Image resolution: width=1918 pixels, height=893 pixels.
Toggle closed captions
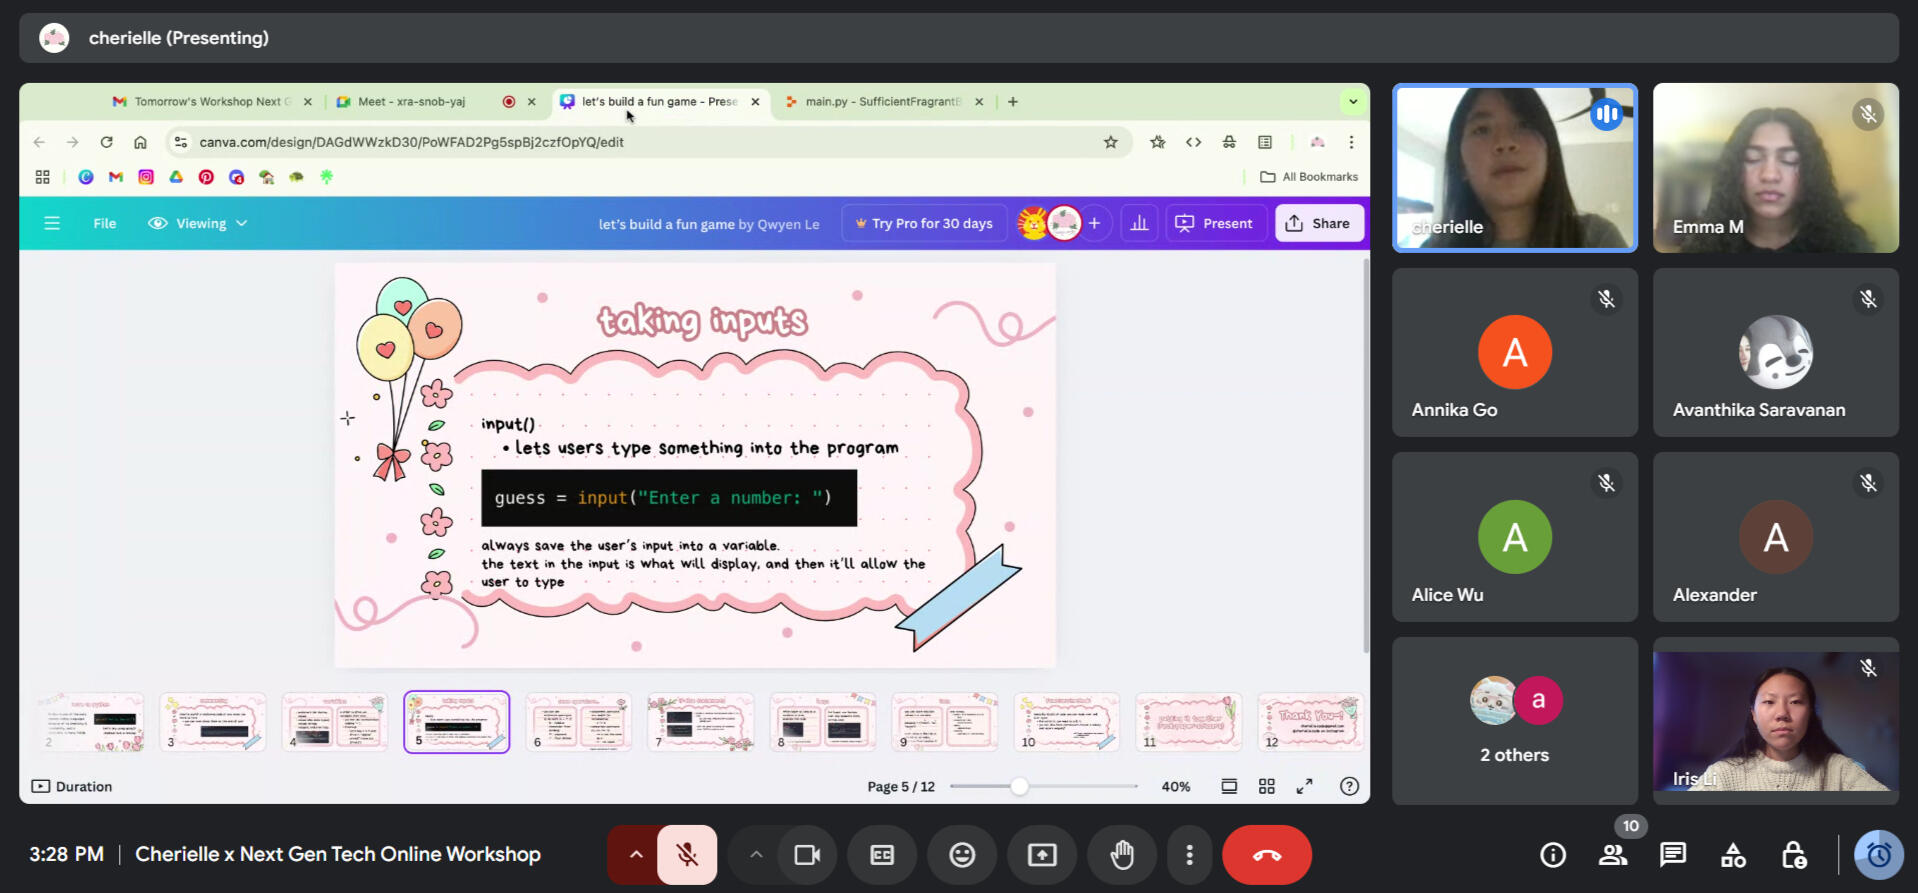click(882, 855)
